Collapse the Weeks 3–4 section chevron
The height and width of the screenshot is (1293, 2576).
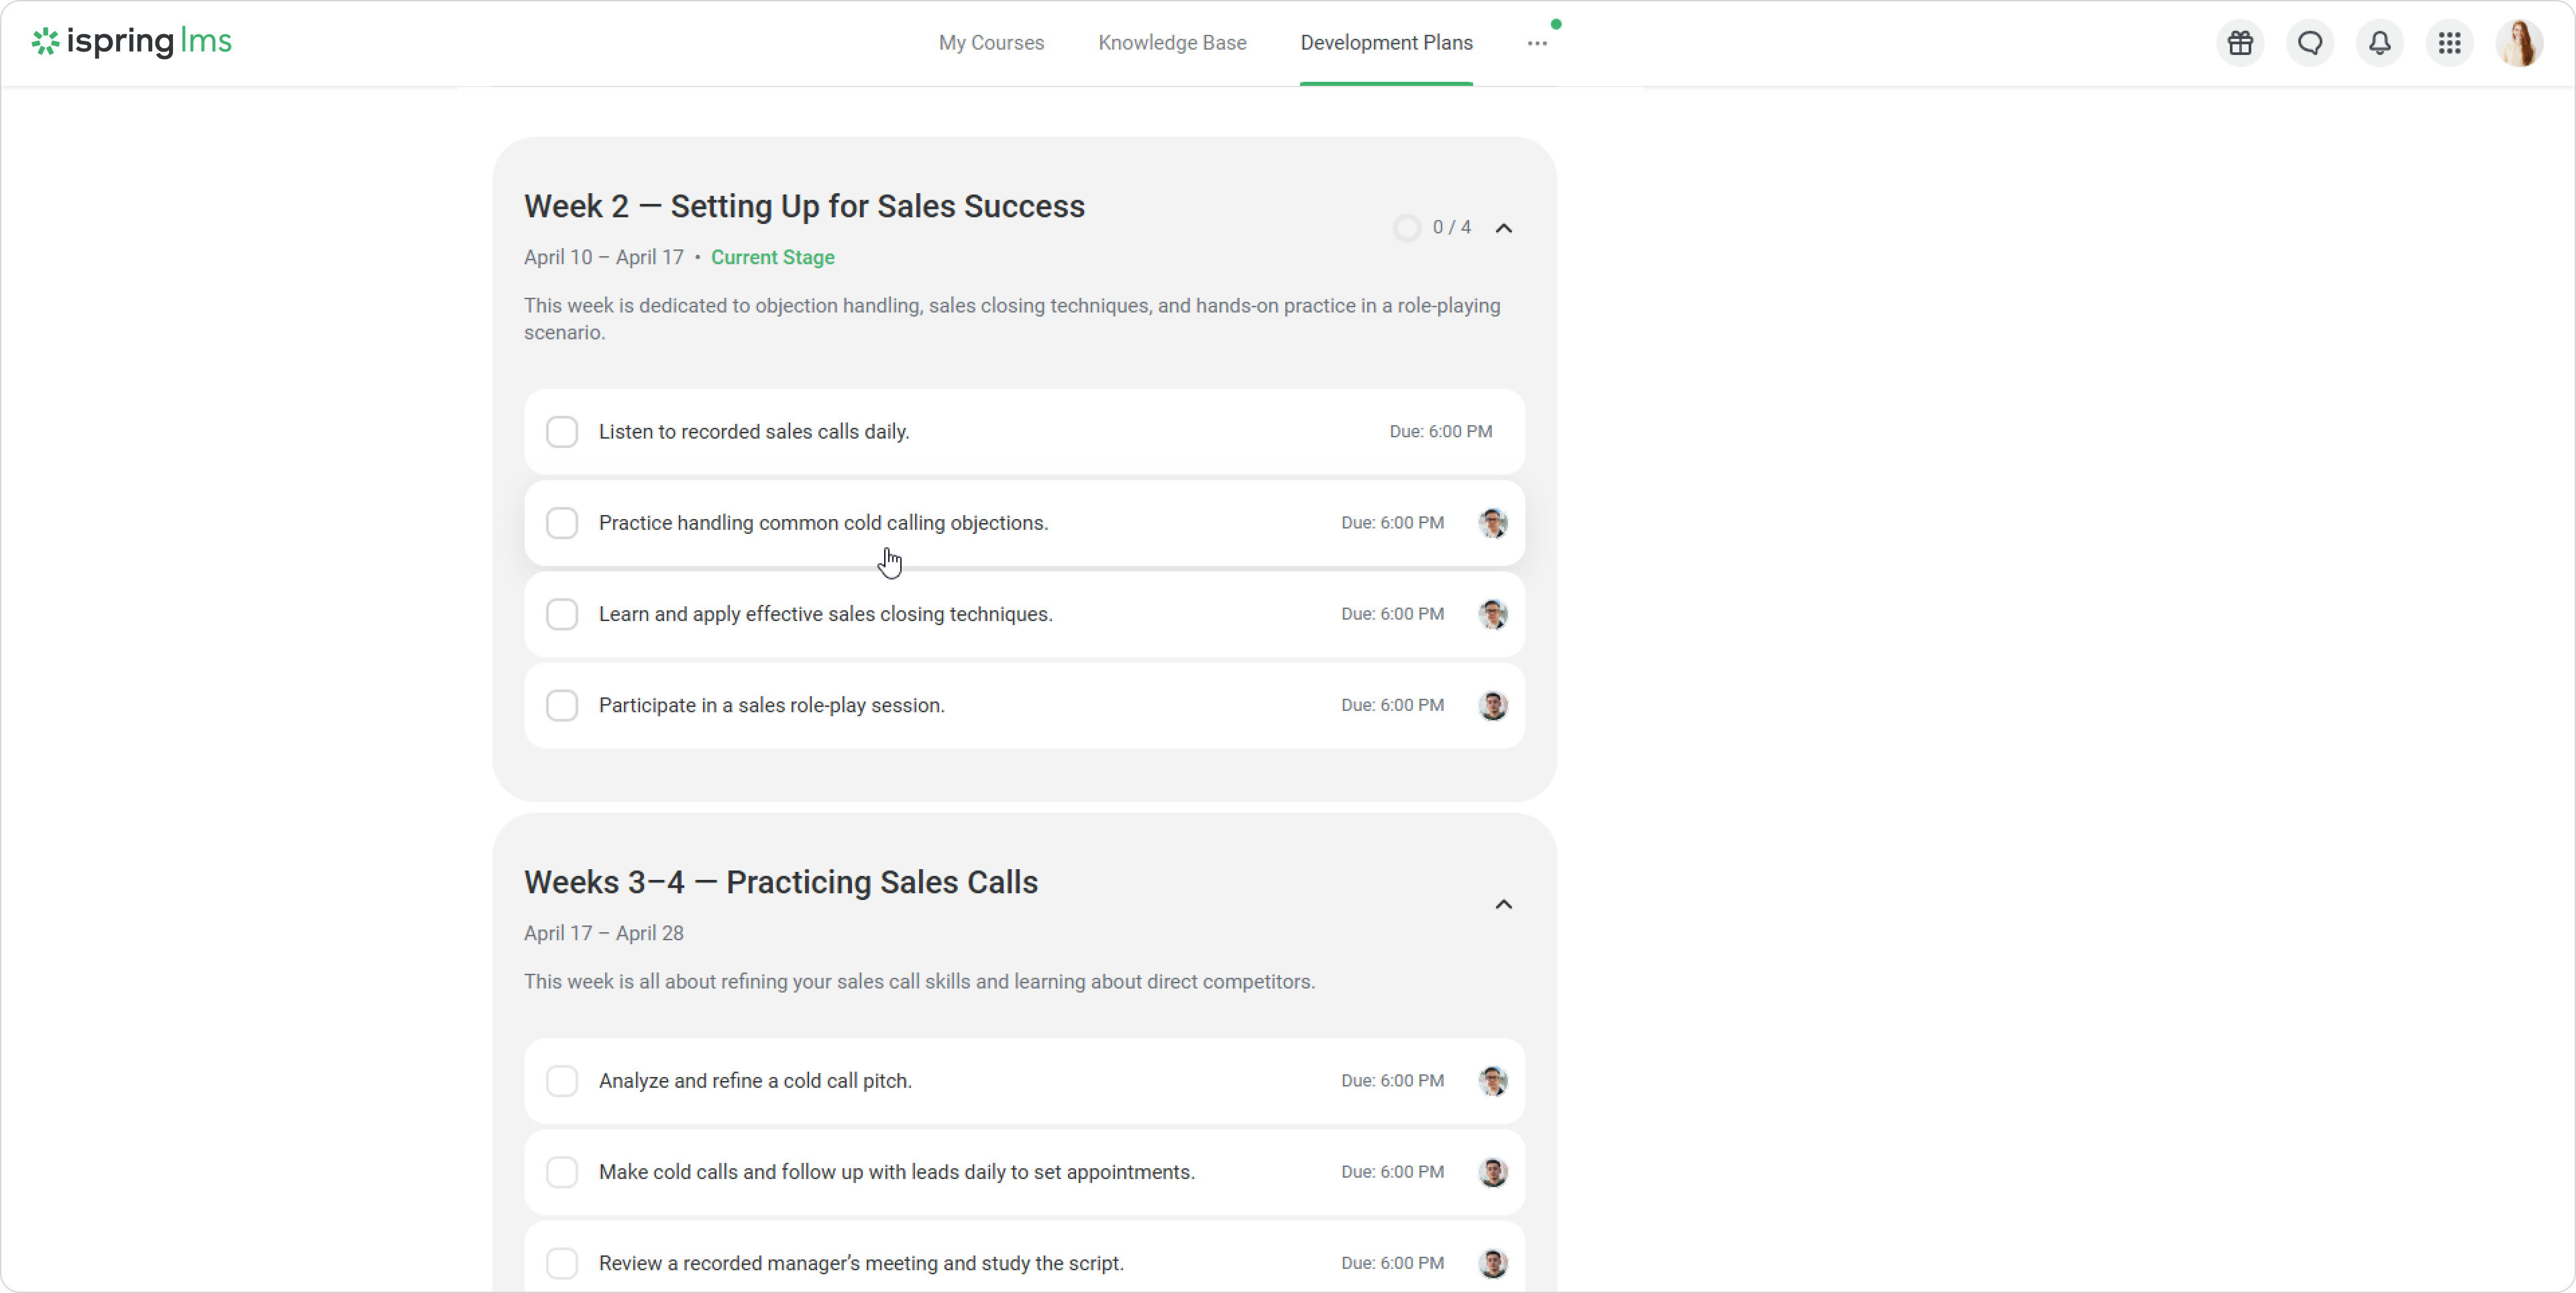pyautogui.click(x=1503, y=904)
